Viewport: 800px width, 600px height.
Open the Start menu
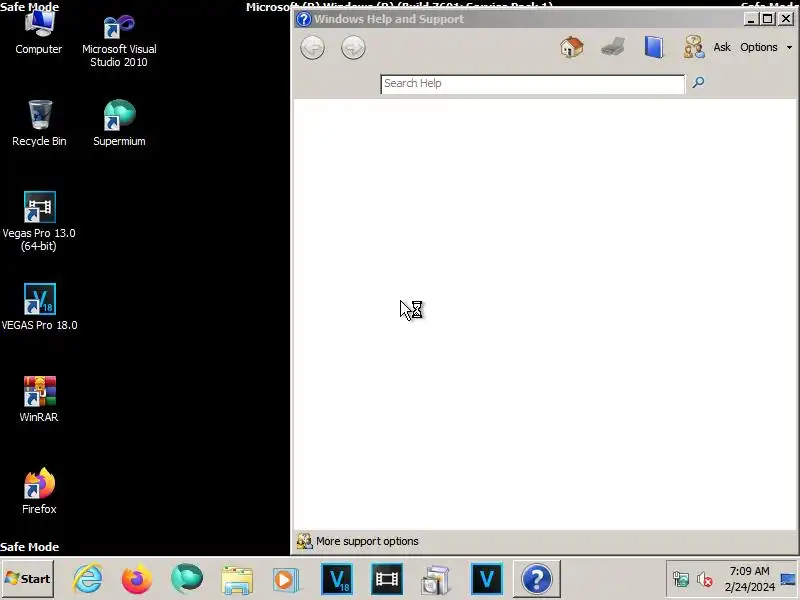(28, 579)
